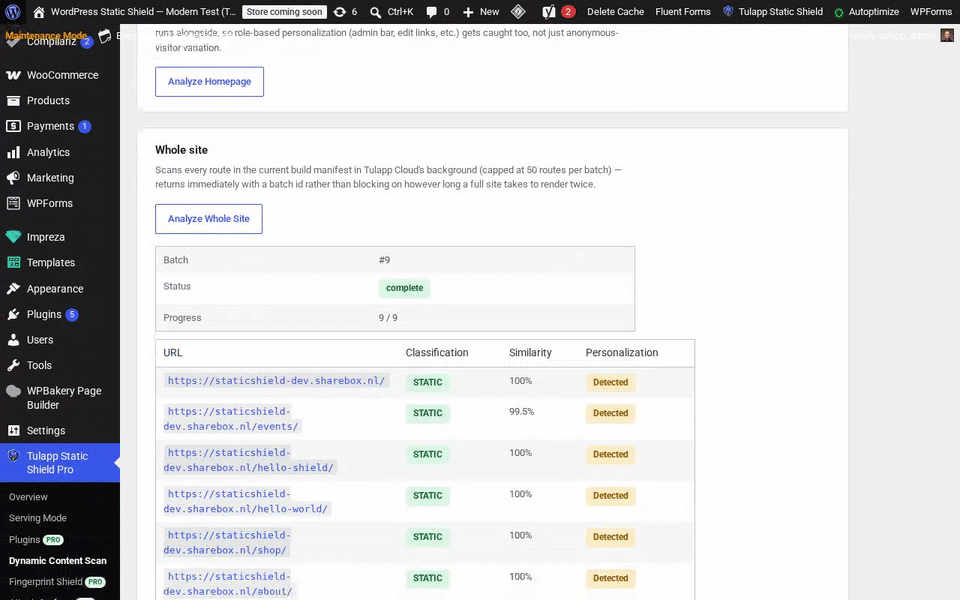960x600 pixels.
Task: Click the Appearance brush icon
Action: [x=13, y=288]
